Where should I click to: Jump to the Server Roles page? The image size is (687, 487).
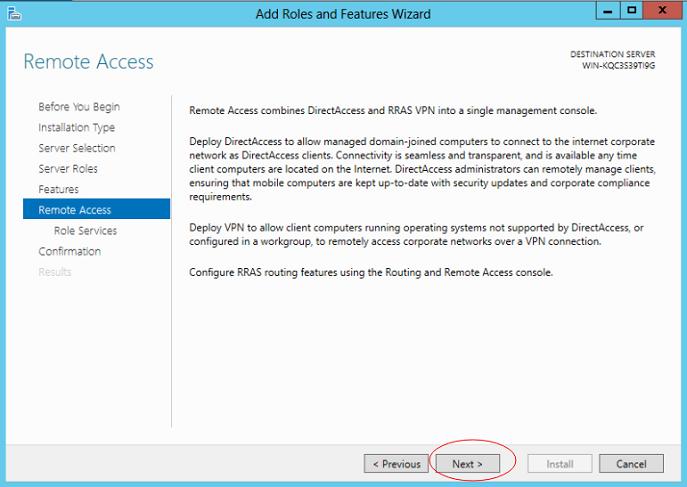68,169
